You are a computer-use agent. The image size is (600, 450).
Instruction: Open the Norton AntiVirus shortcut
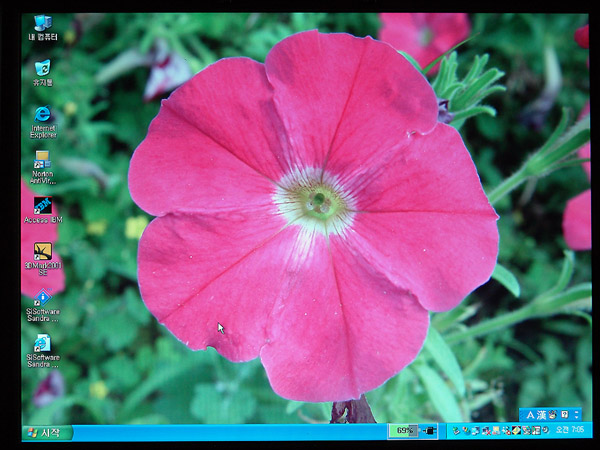point(43,168)
